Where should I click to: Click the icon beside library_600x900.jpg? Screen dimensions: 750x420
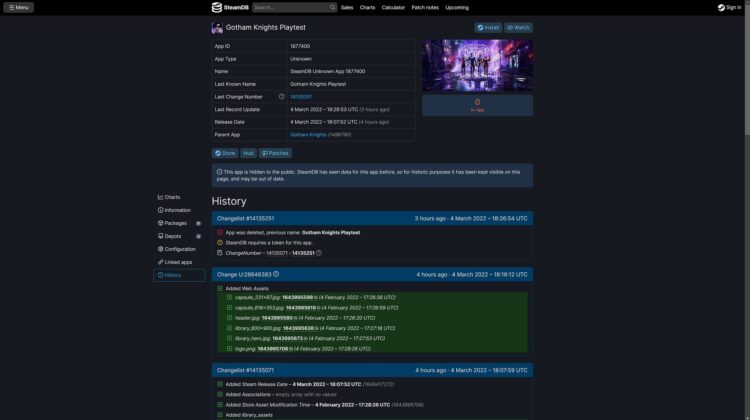point(229,328)
